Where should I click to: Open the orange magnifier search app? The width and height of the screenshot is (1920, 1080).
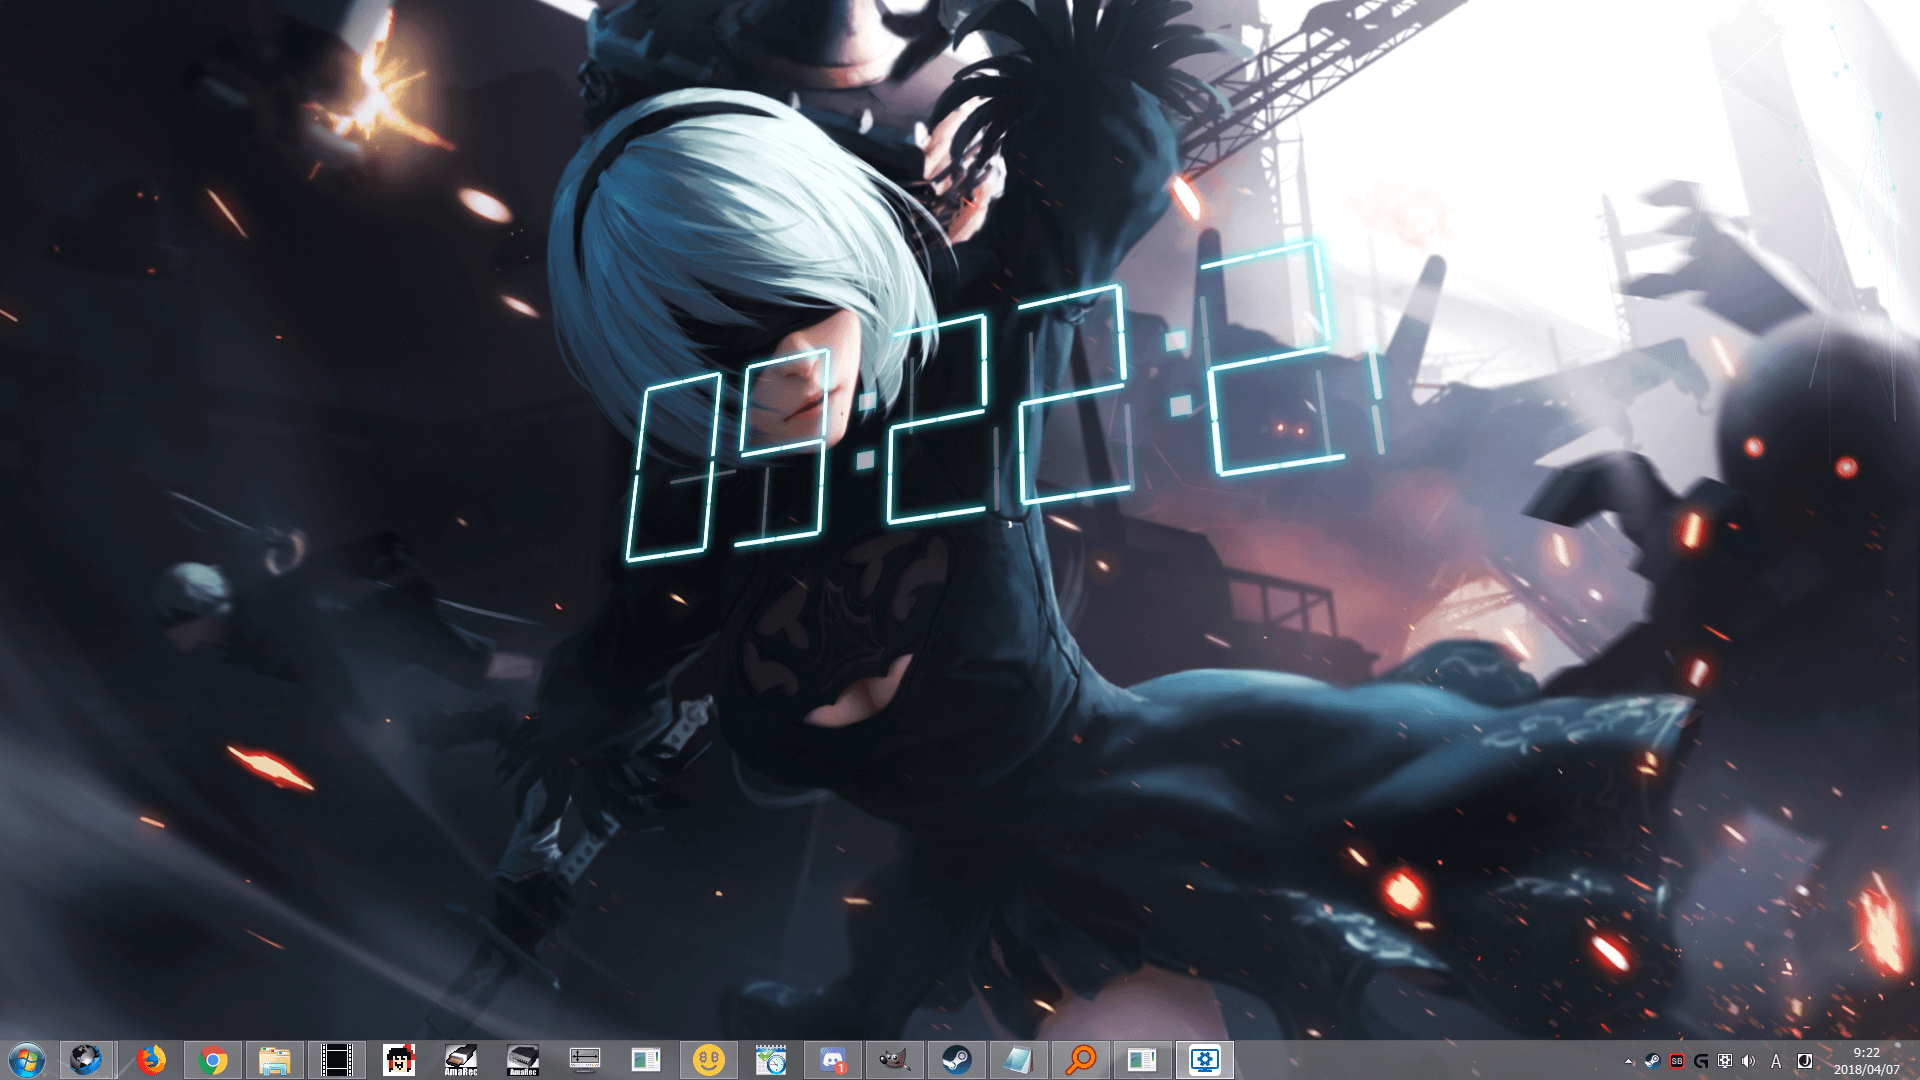[x=1081, y=1060]
